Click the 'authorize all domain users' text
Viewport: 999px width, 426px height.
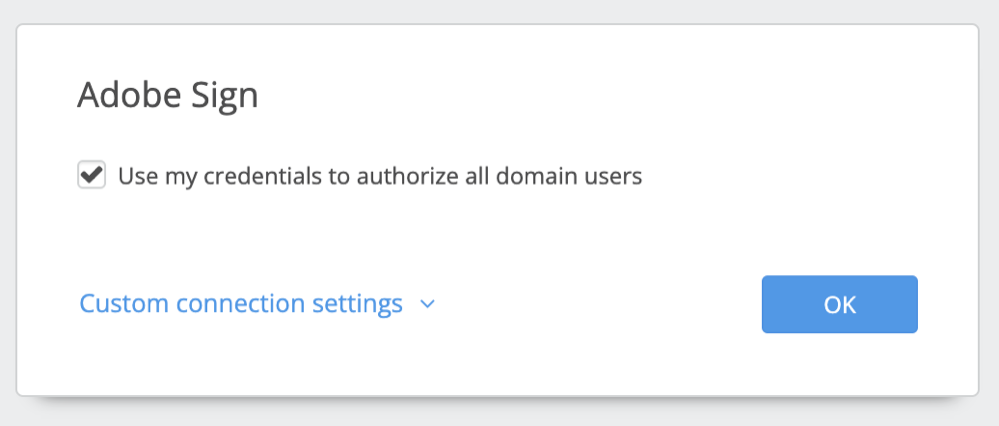pos(499,176)
